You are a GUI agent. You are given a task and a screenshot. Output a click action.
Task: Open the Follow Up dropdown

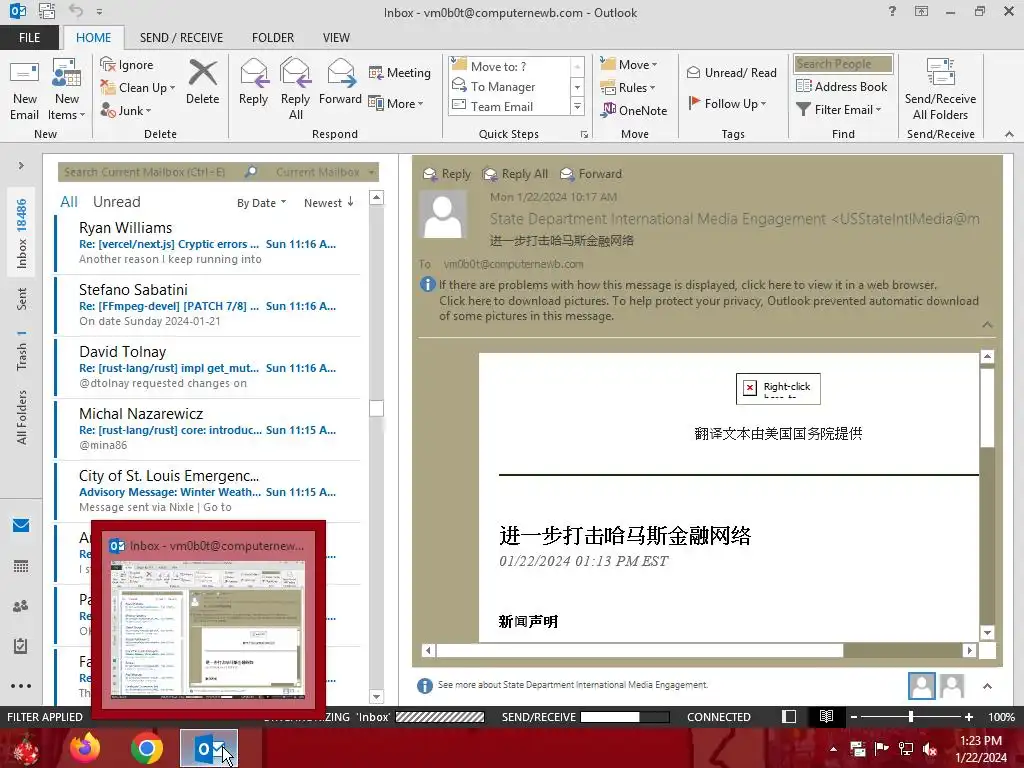[727, 103]
